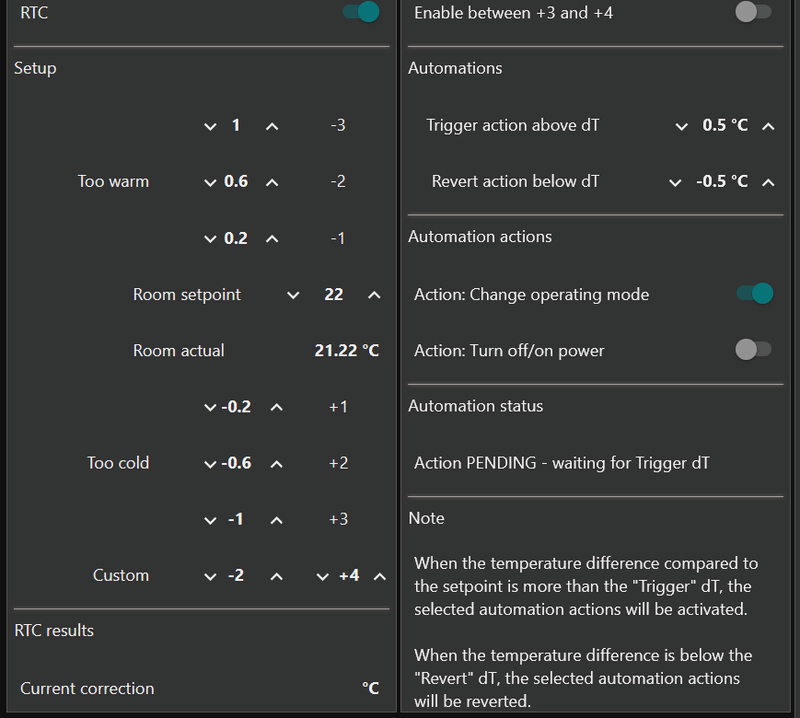Lower the Room setpoint below 22
800x718 pixels.
click(x=293, y=295)
